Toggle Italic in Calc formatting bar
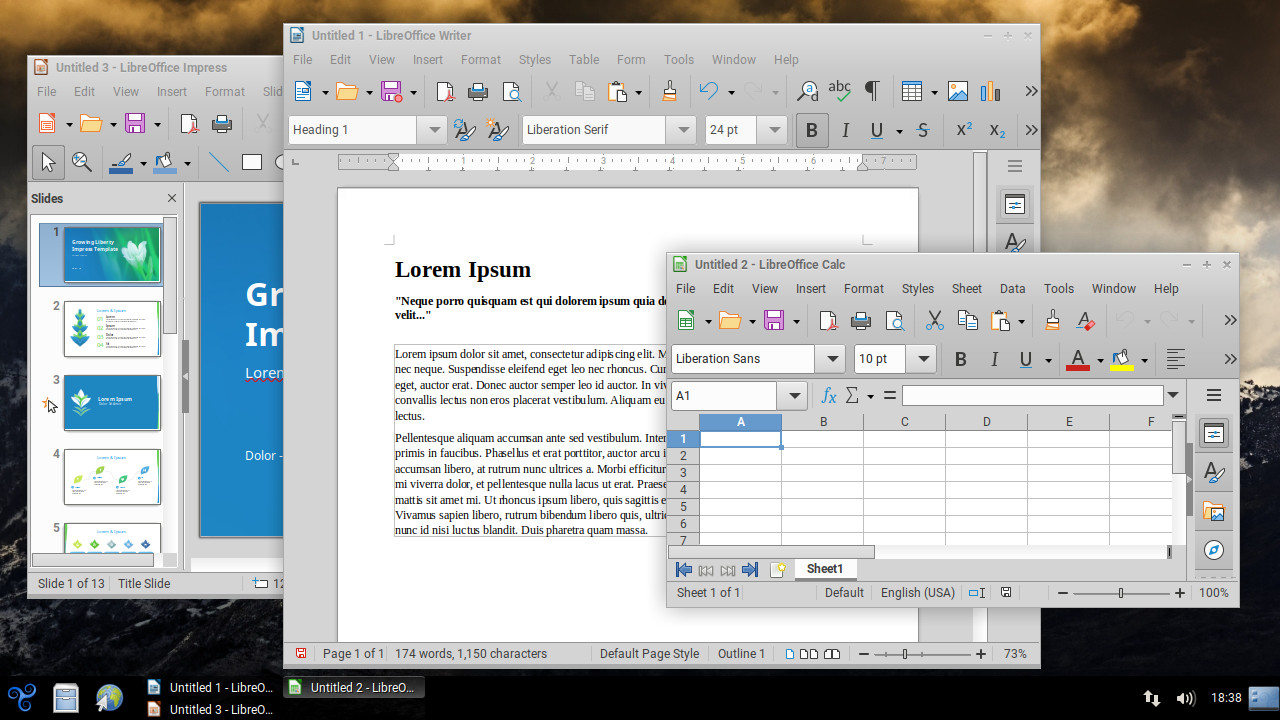Screen dimensions: 1280x720 [994, 359]
